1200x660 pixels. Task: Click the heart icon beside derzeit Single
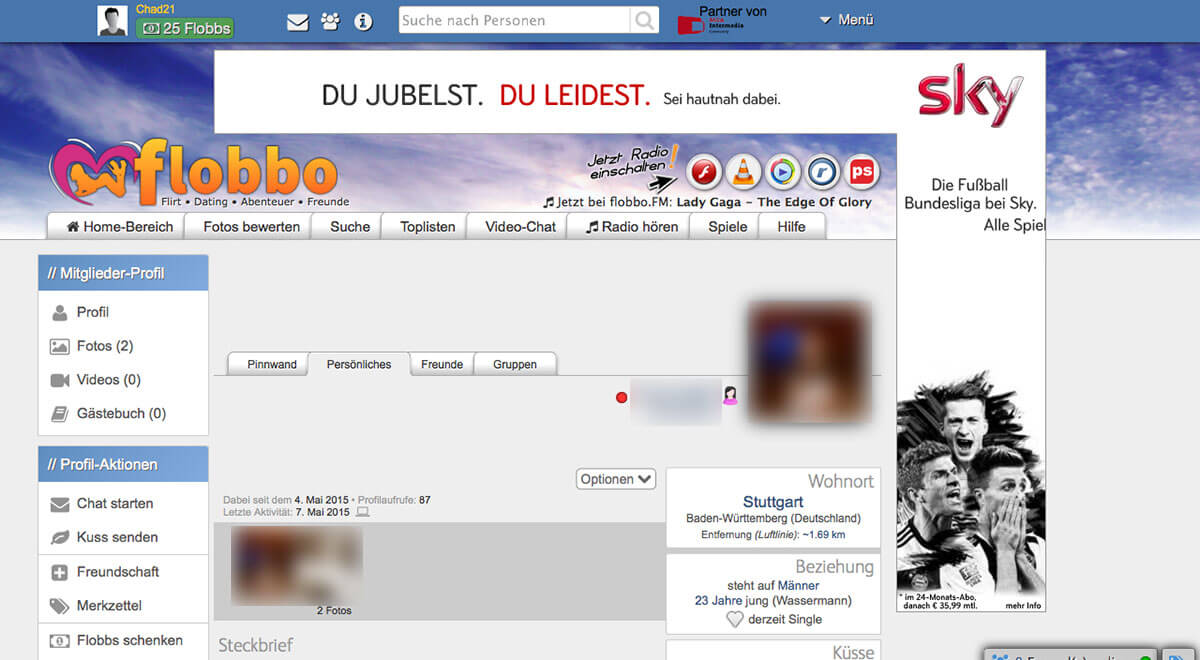[734, 620]
